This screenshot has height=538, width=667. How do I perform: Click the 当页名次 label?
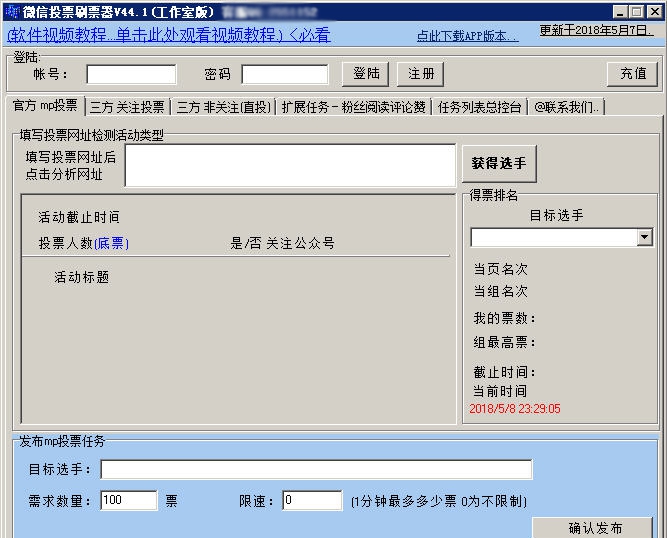pyautogui.click(x=500, y=269)
